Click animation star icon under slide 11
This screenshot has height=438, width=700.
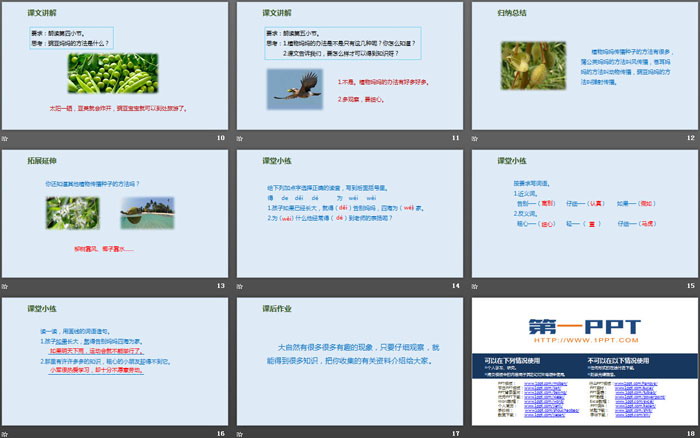point(240,138)
